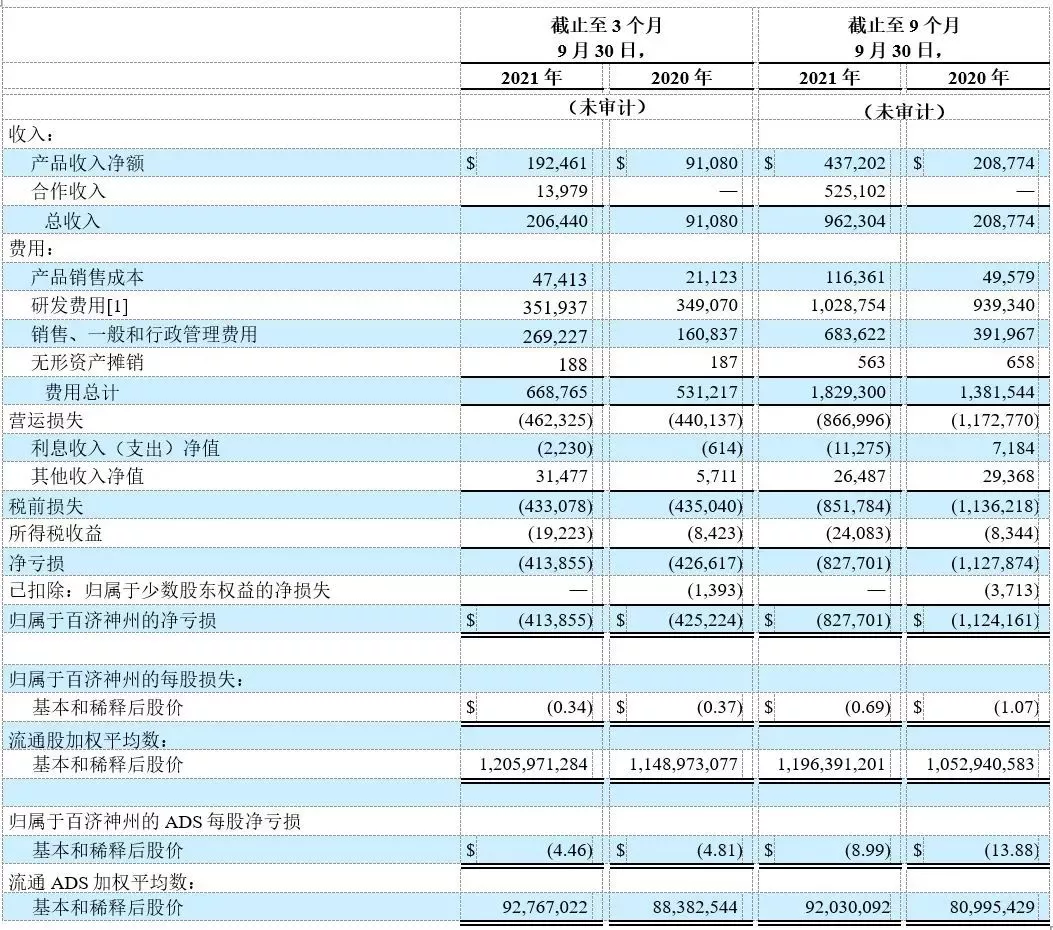Click the R&D expense value 351,937
This screenshot has width=1053, height=930.
(x=555, y=308)
